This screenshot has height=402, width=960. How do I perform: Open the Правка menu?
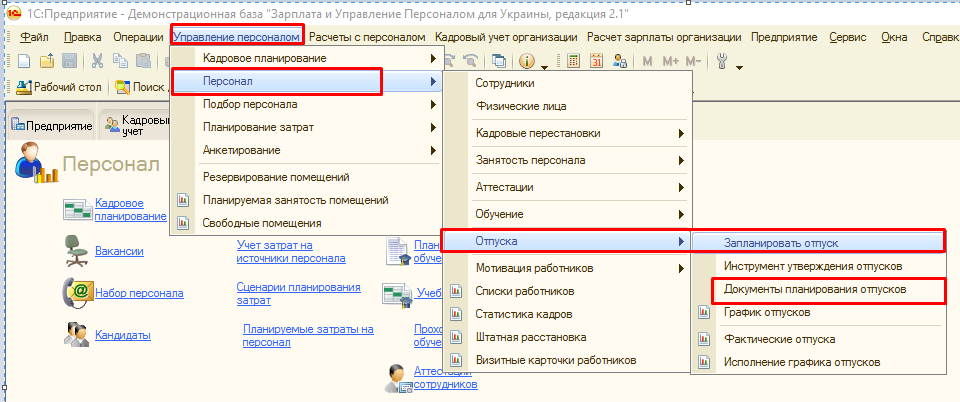pyautogui.click(x=83, y=37)
